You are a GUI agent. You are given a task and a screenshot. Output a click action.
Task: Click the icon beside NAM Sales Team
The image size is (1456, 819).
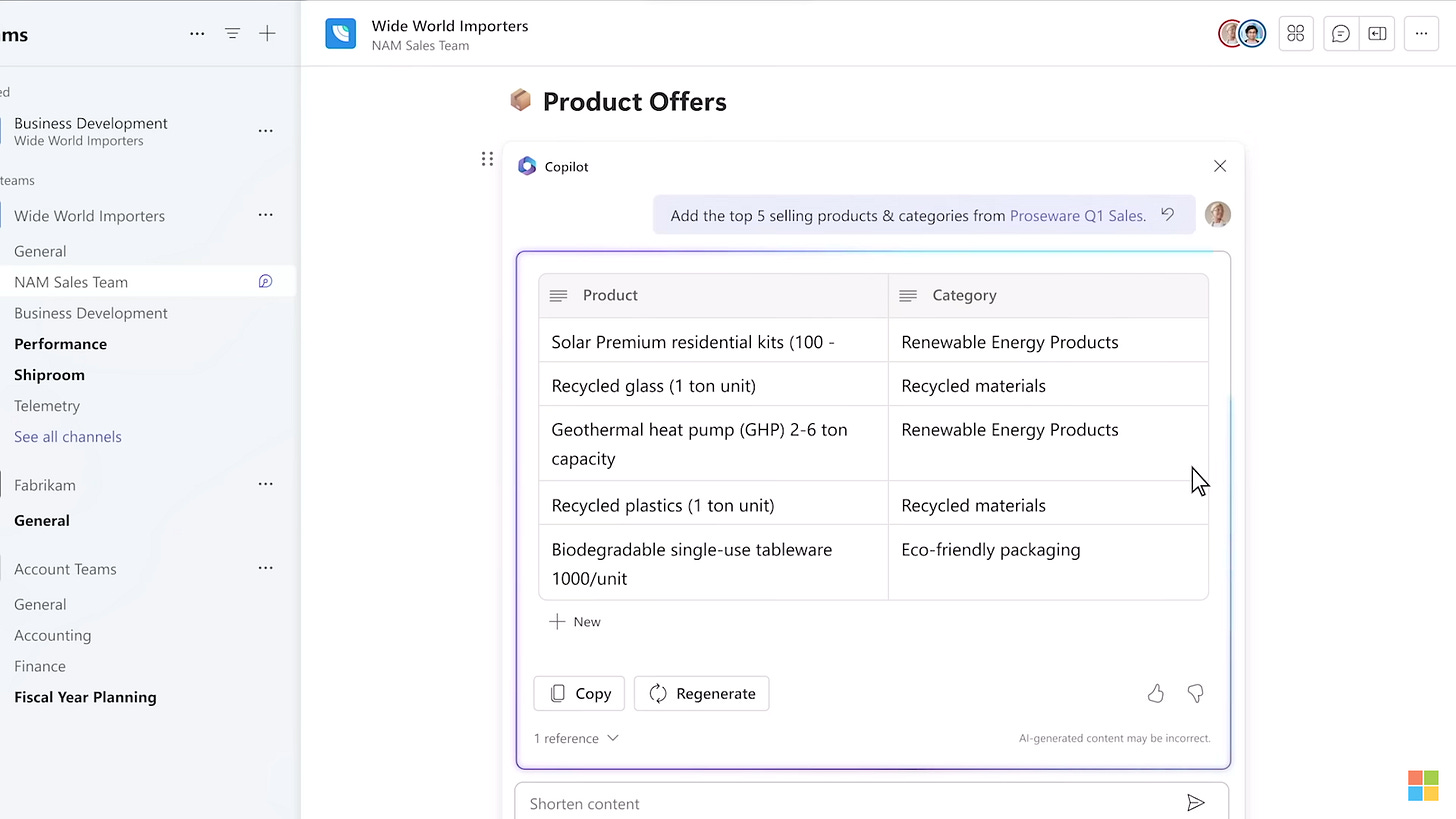[x=265, y=282]
